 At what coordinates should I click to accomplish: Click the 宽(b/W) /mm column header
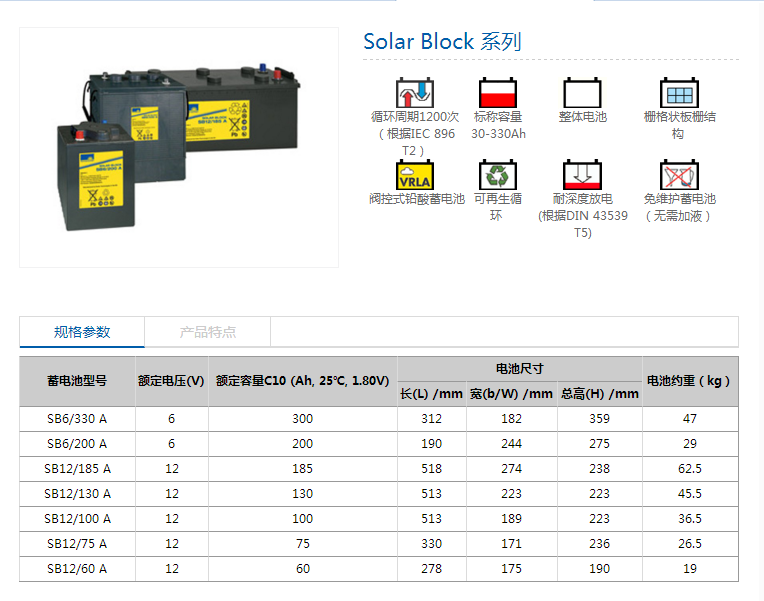[x=512, y=394]
